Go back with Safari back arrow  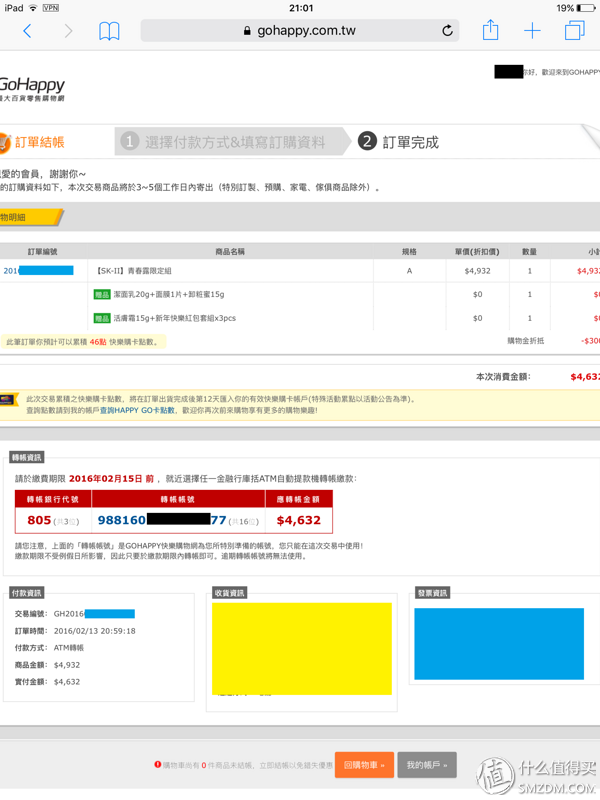(28, 31)
